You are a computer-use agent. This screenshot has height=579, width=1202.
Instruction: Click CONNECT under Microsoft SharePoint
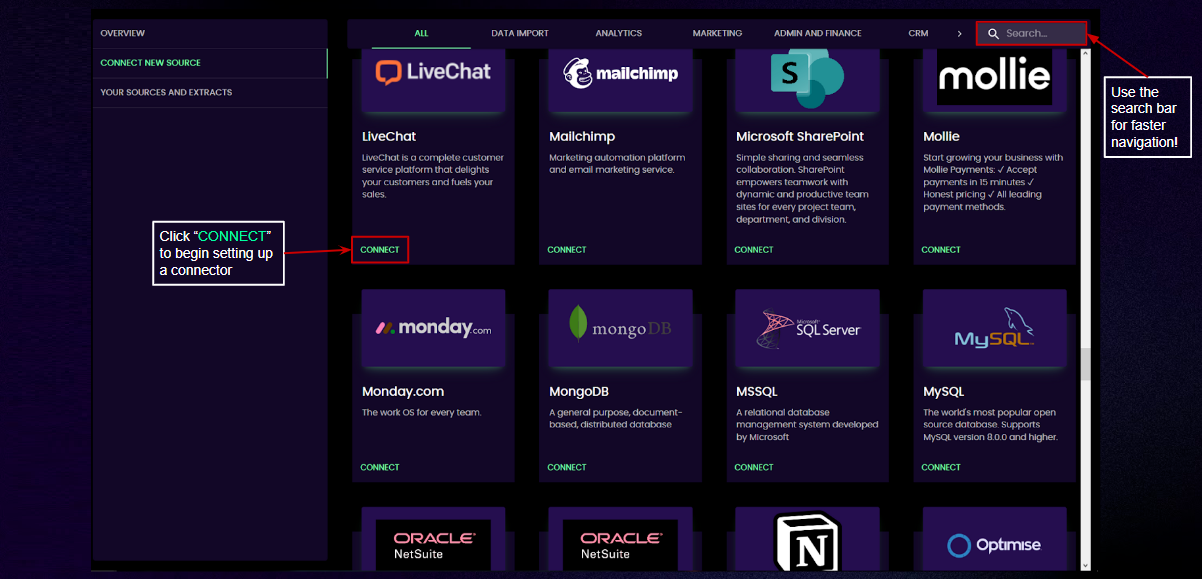[754, 250]
